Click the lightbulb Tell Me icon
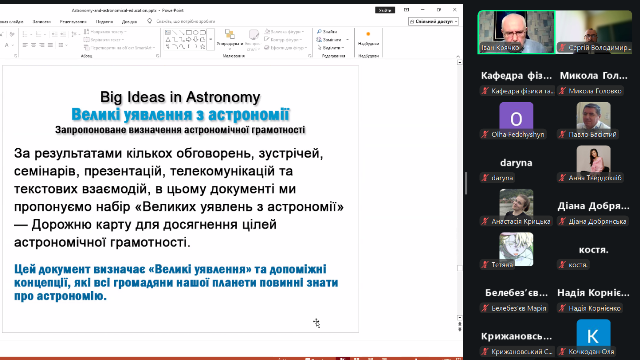This screenshot has width=640, height=360. tap(149, 21)
